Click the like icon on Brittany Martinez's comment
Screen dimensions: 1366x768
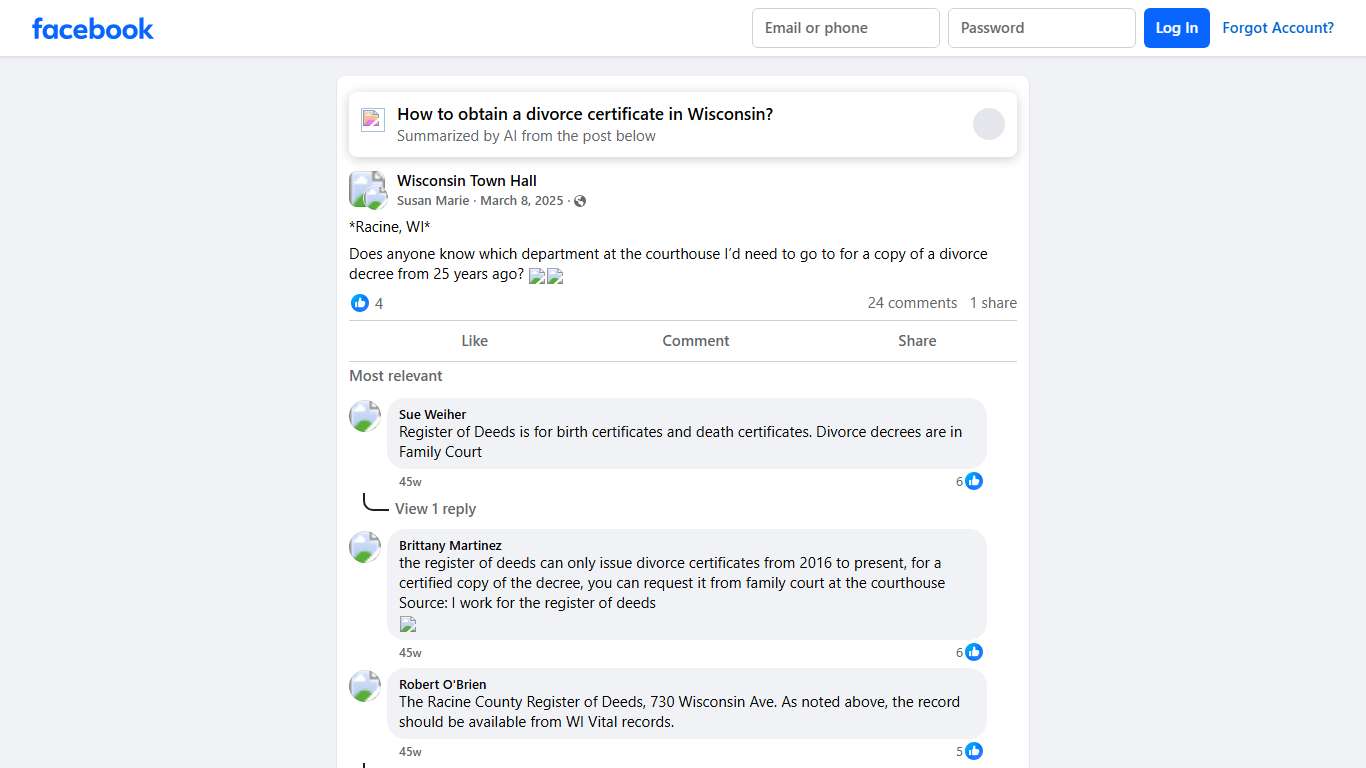974,652
